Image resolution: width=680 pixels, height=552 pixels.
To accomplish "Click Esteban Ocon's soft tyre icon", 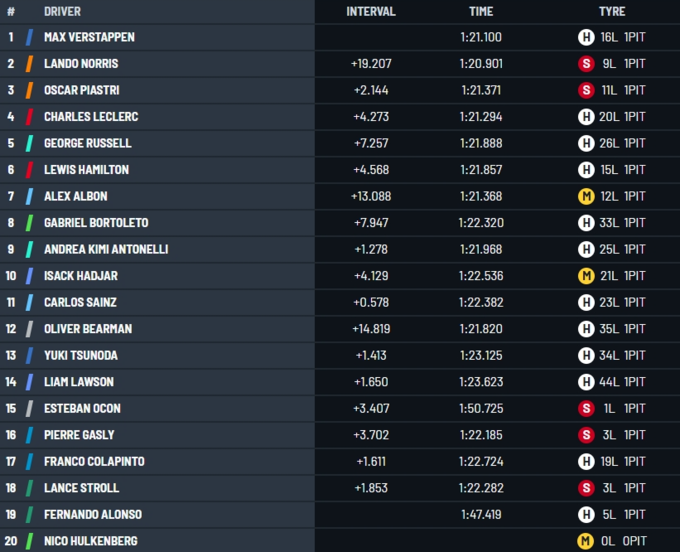I will point(586,408).
